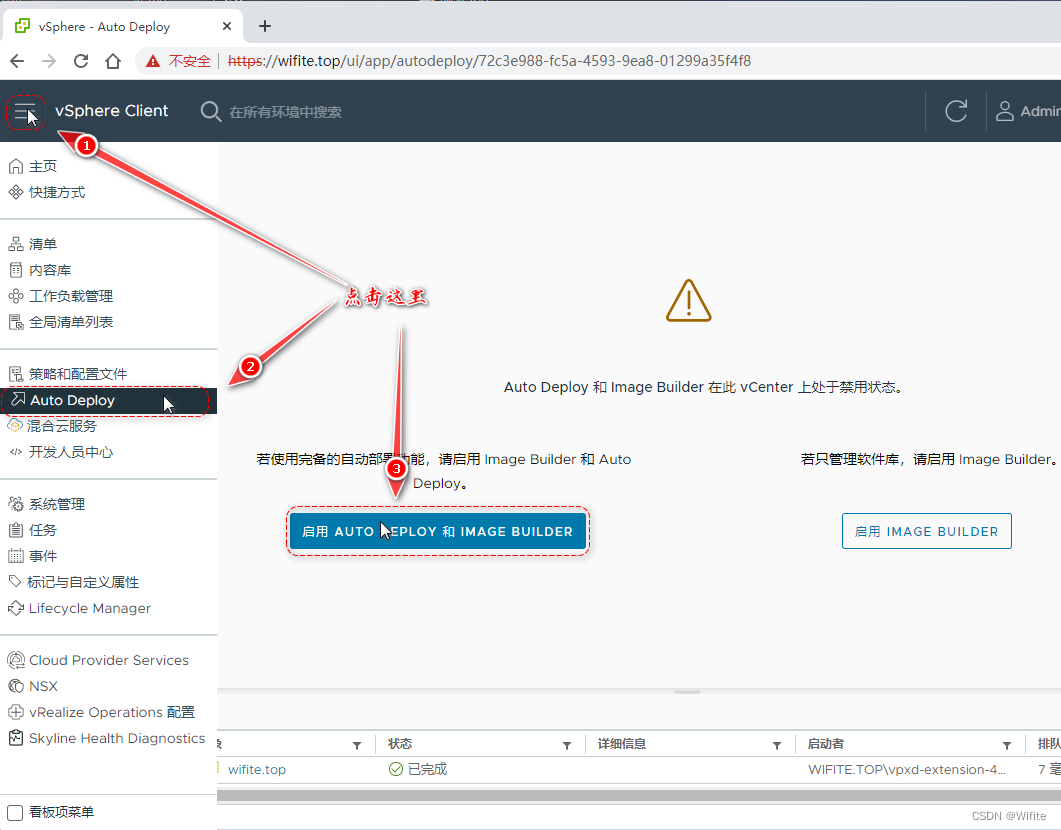Open the Admin user account icon

click(1005, 111)
